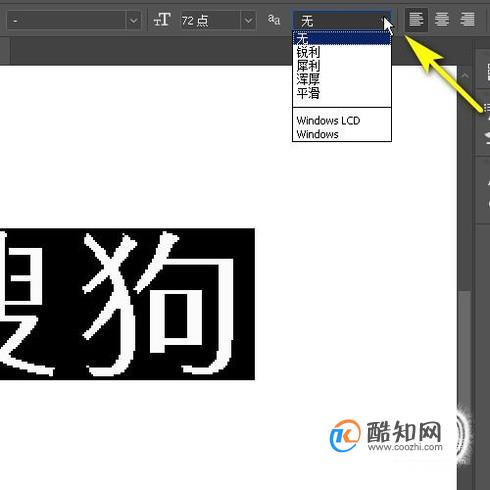Collapse the anti-aliasing dropdown showing 无
The image size is (490, 490).
tap(342, 21)
